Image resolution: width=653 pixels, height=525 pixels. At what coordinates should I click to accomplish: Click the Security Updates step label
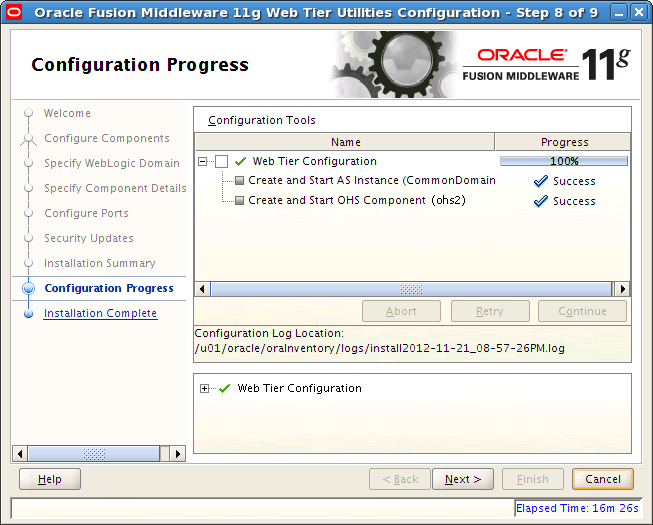[x=89, y=238]
